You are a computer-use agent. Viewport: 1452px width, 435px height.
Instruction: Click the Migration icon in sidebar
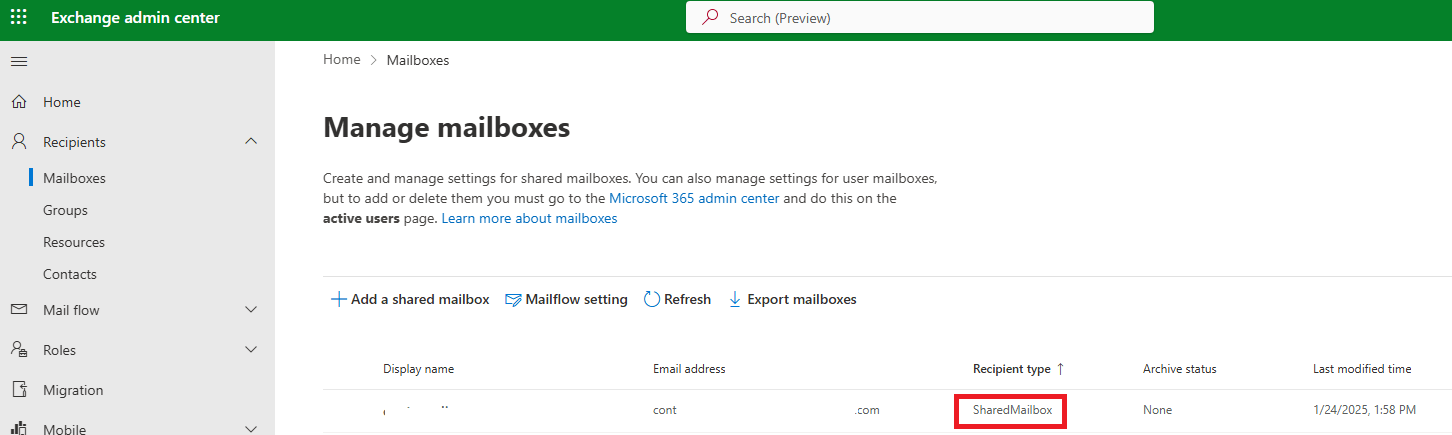(x=19, y=390)
